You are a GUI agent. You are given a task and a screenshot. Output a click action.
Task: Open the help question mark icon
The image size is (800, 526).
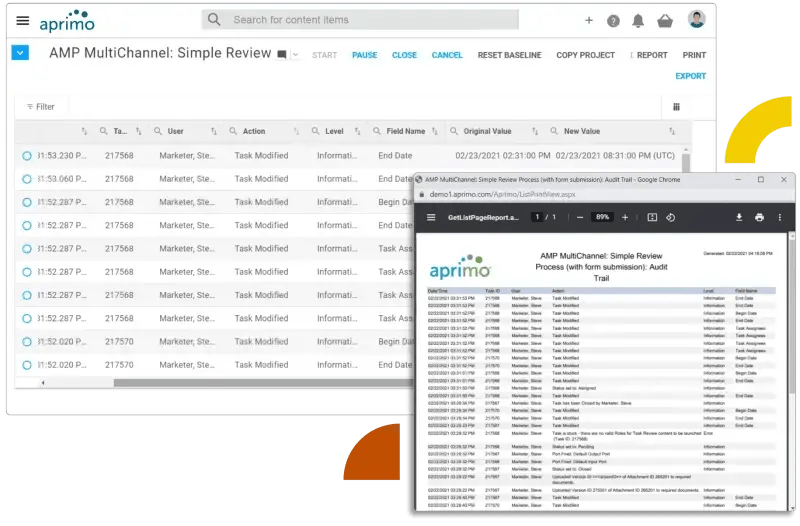click(613, 21)
